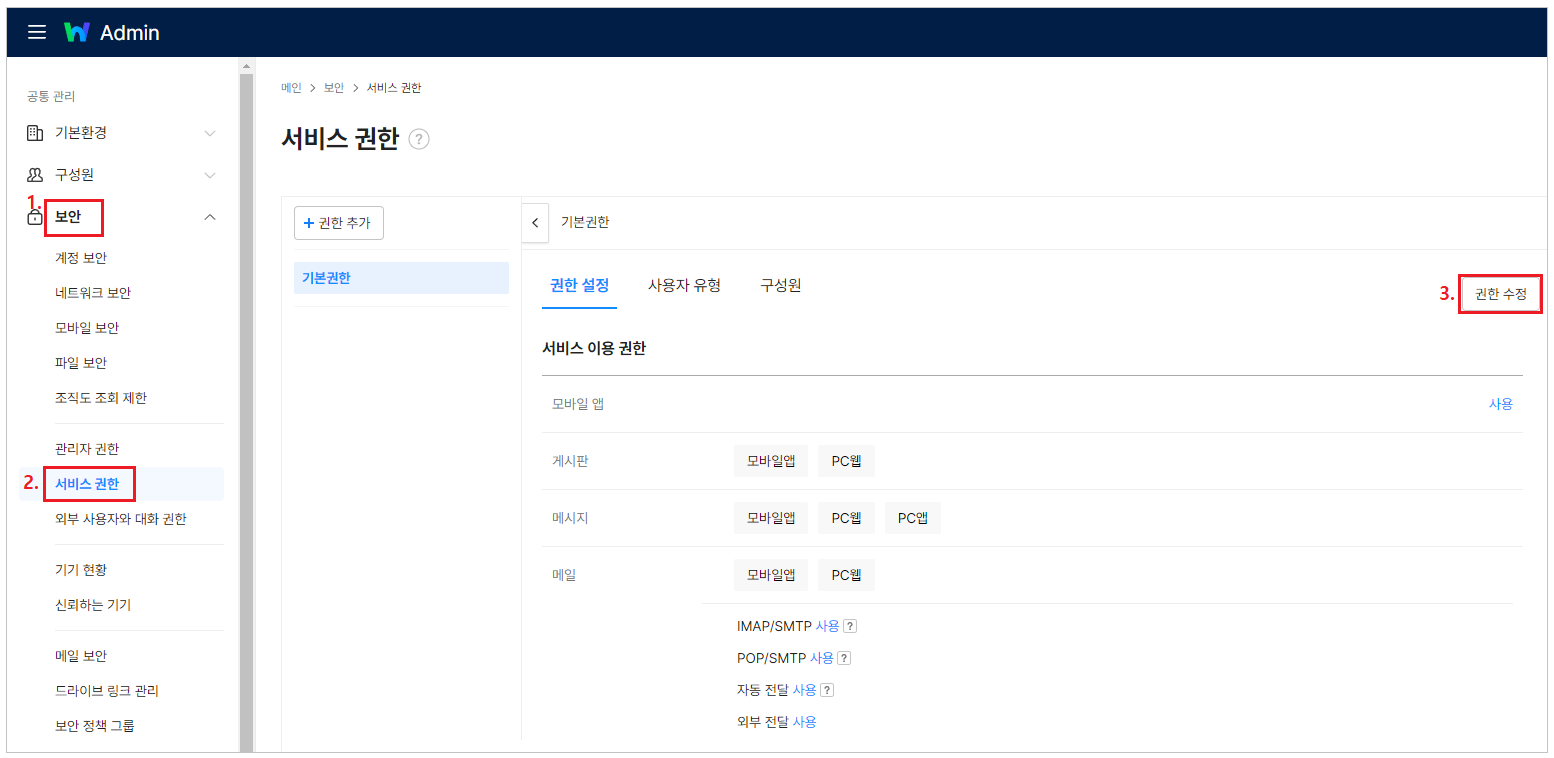Click 사용 next to 자동 전달
1554x758 pixels.
[x=805, y=690]
